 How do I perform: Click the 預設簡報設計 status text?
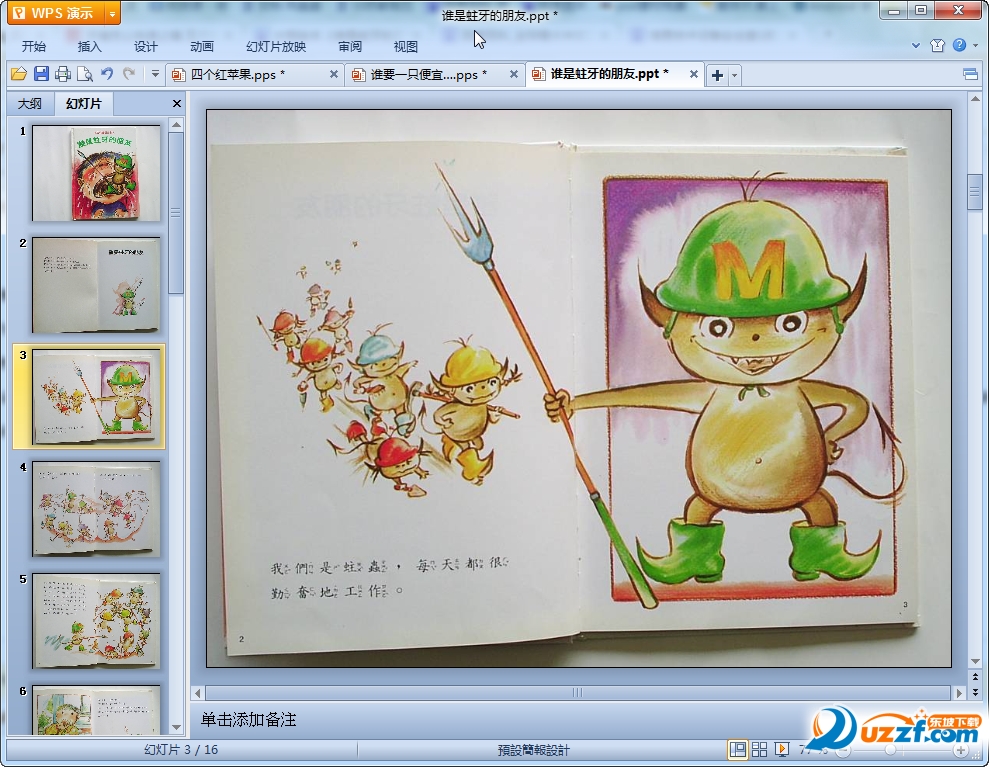534,750
